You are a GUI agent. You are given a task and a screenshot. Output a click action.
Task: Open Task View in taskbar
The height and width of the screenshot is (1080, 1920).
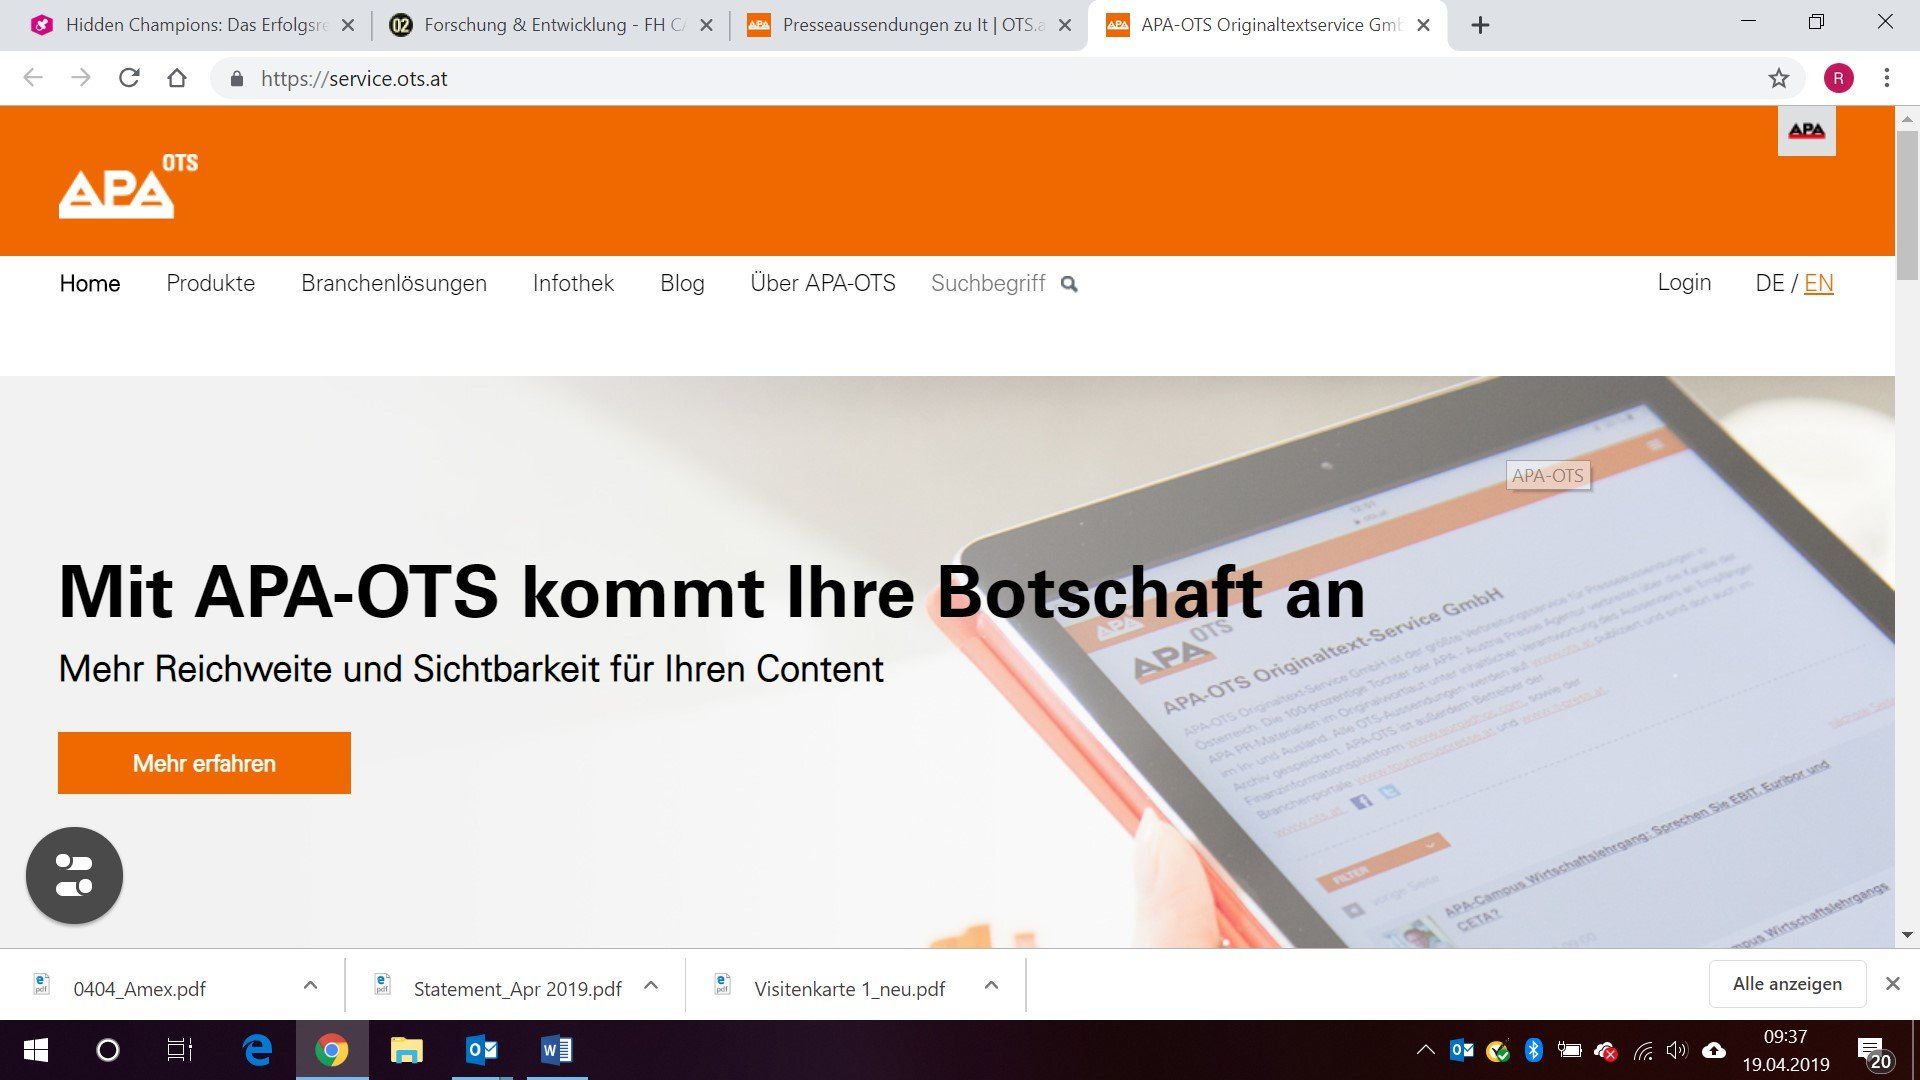[x=180, y=1050]
